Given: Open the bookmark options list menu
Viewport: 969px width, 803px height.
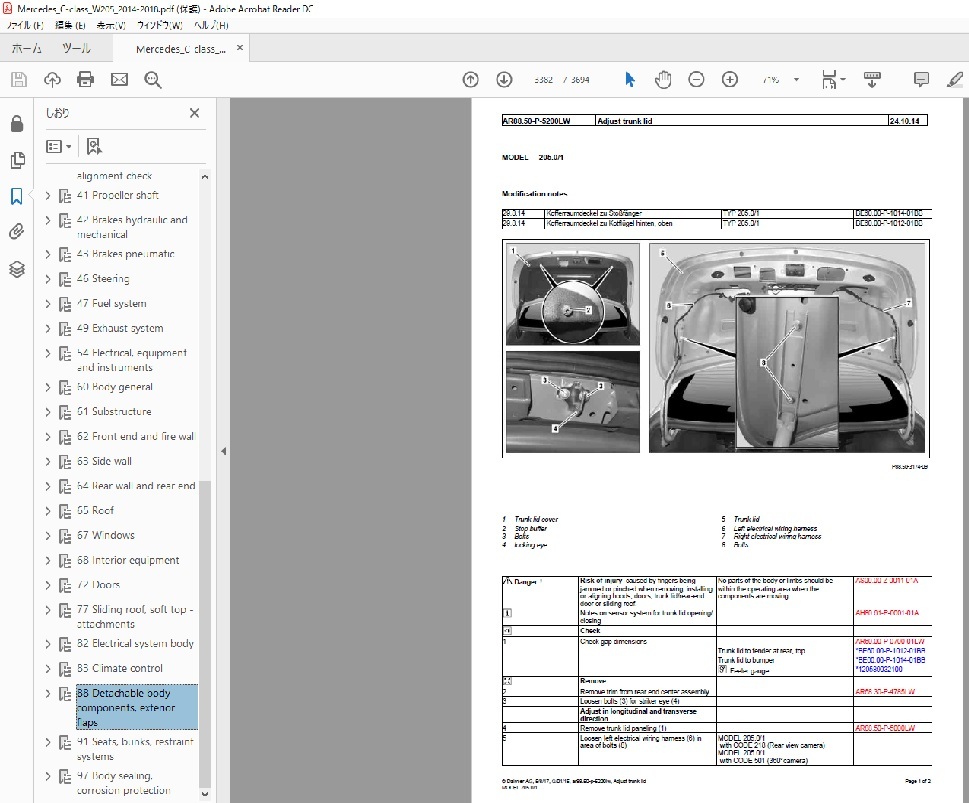Looking at the screenshot, I should click(x=59, y=147).
